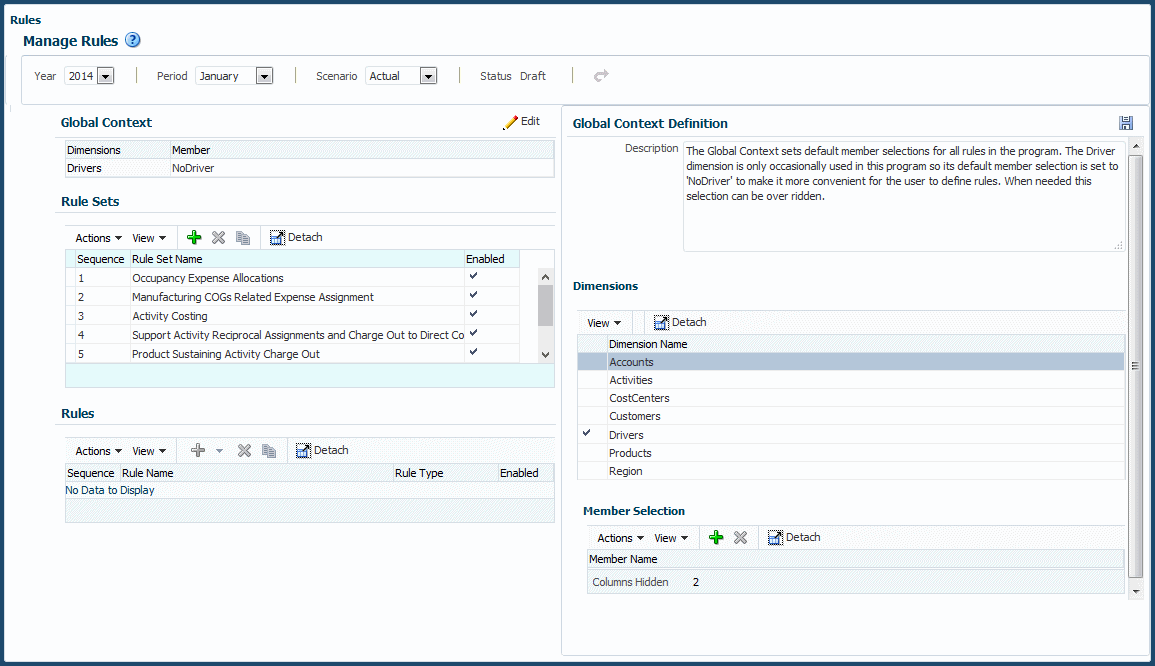
Task: Copy the rule set using duplicate icon
Action: tap(243, 237)
